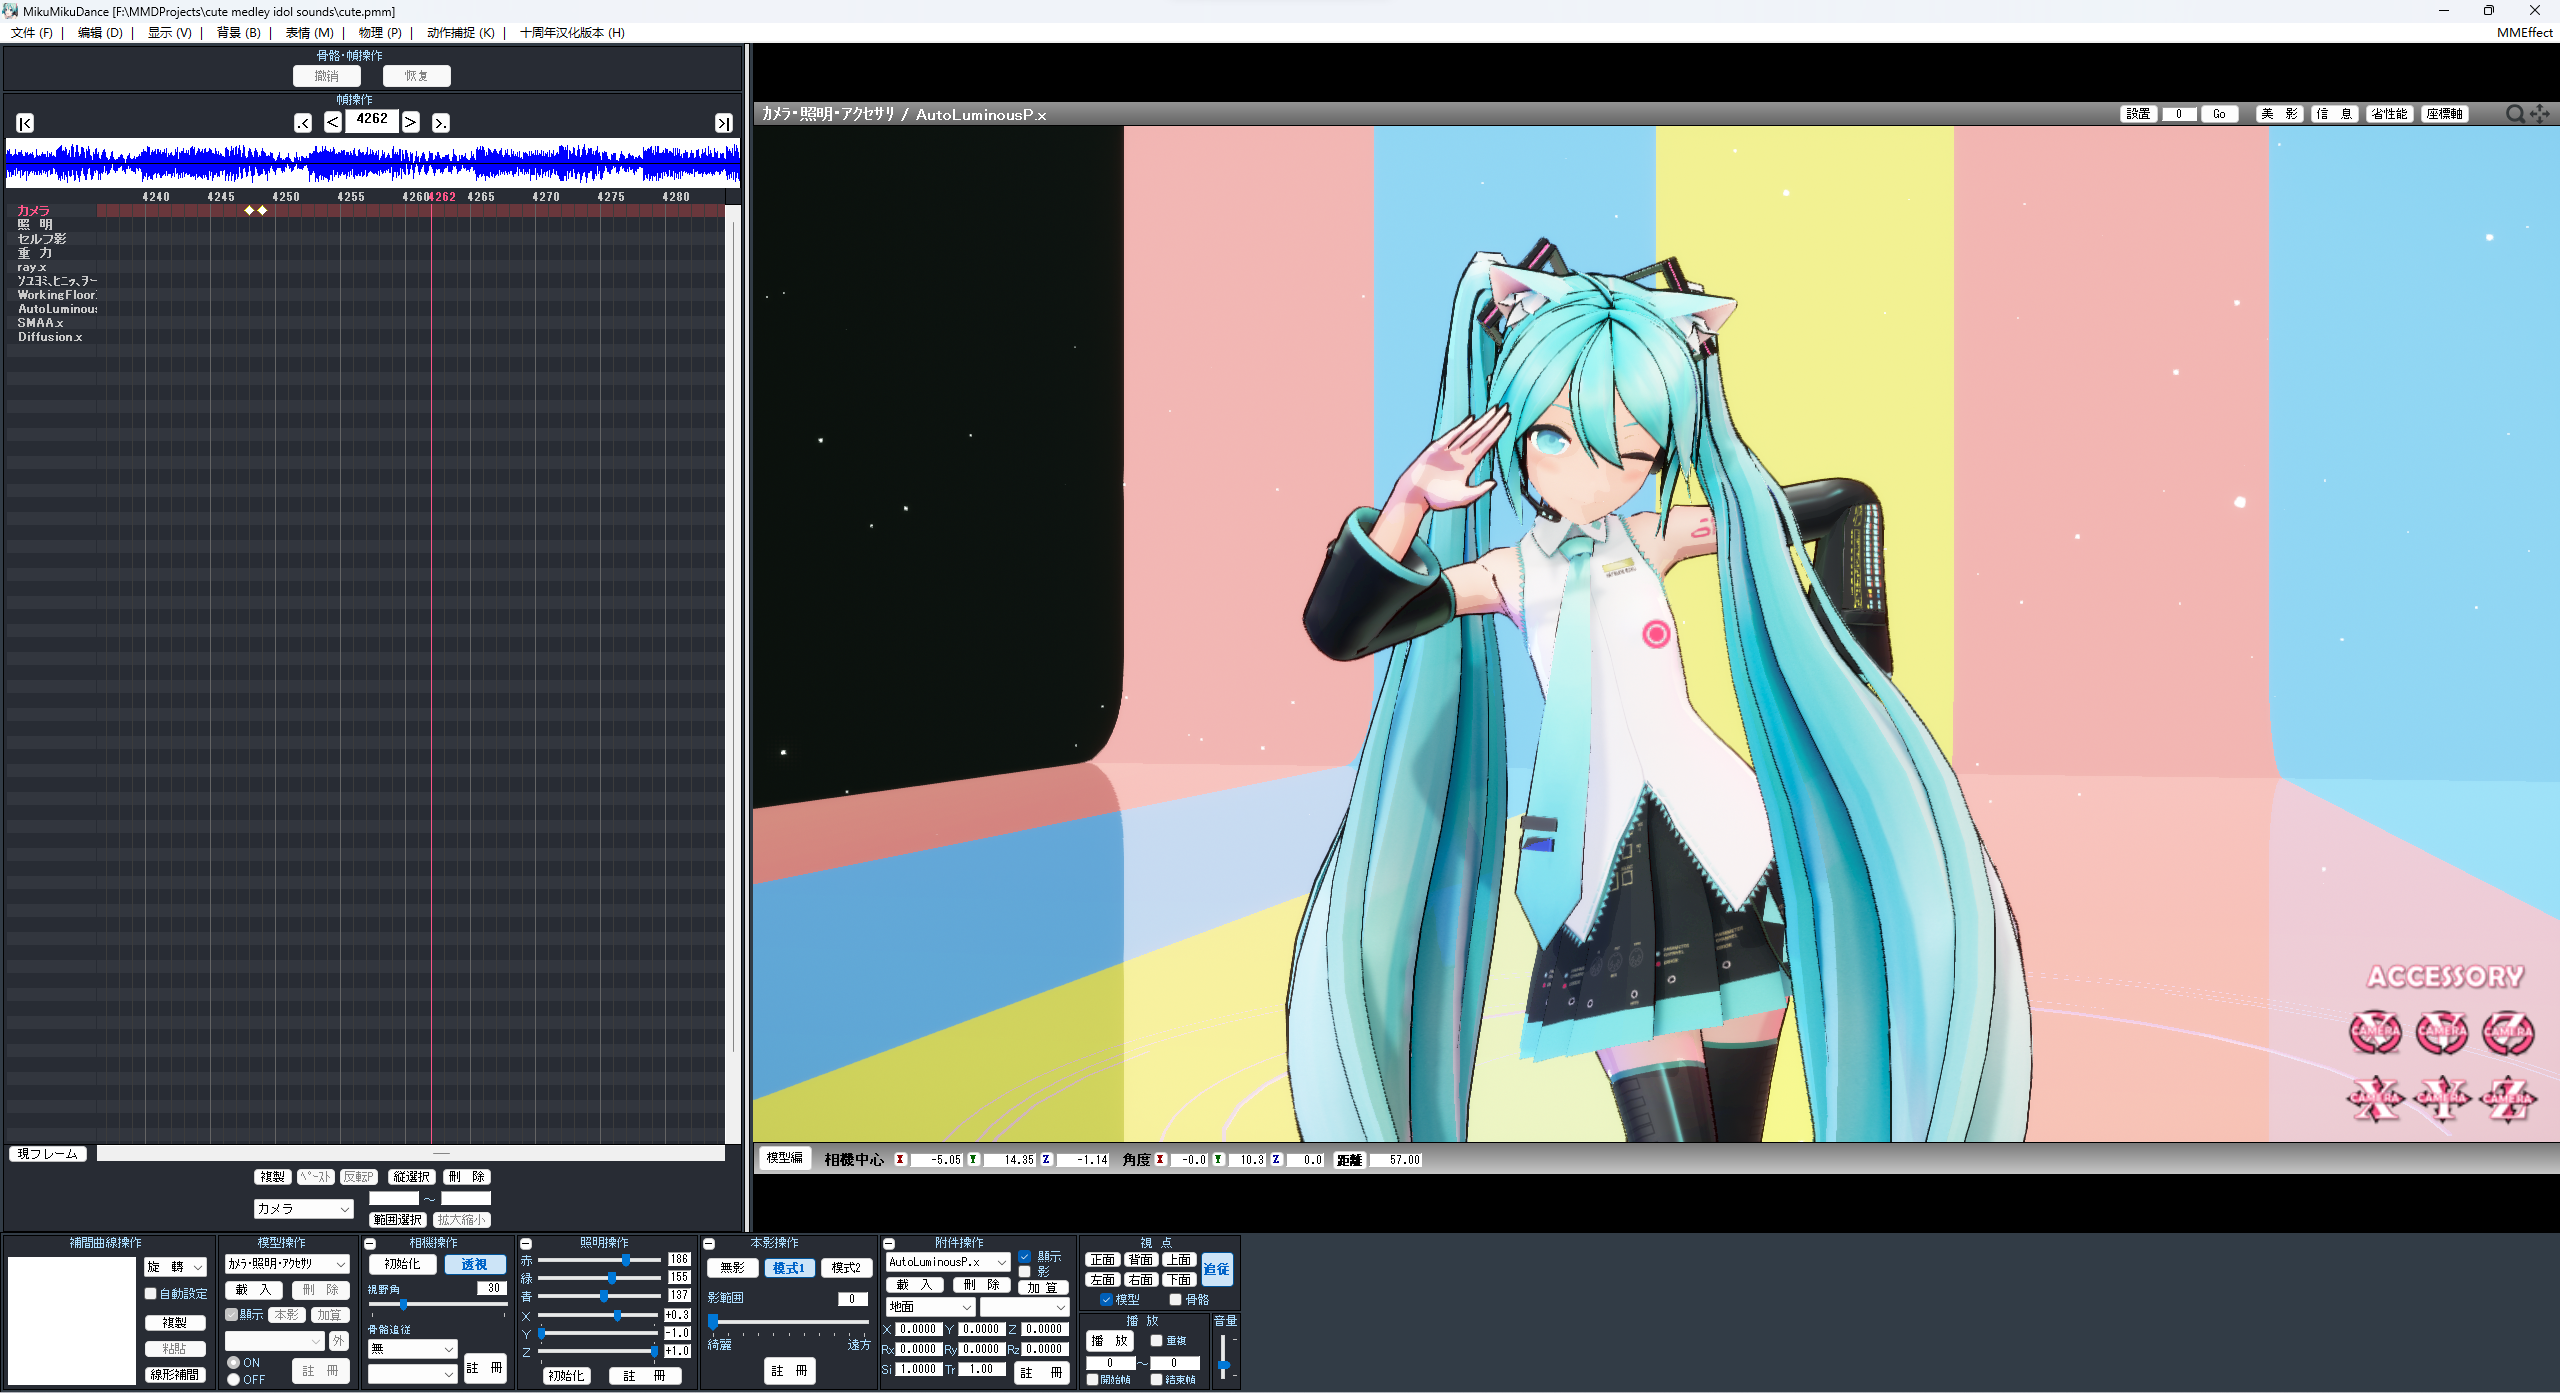Click the 模式2 shadow mode button
This screenshot has height=1393, width=2560.
(x=846, y=1268)
